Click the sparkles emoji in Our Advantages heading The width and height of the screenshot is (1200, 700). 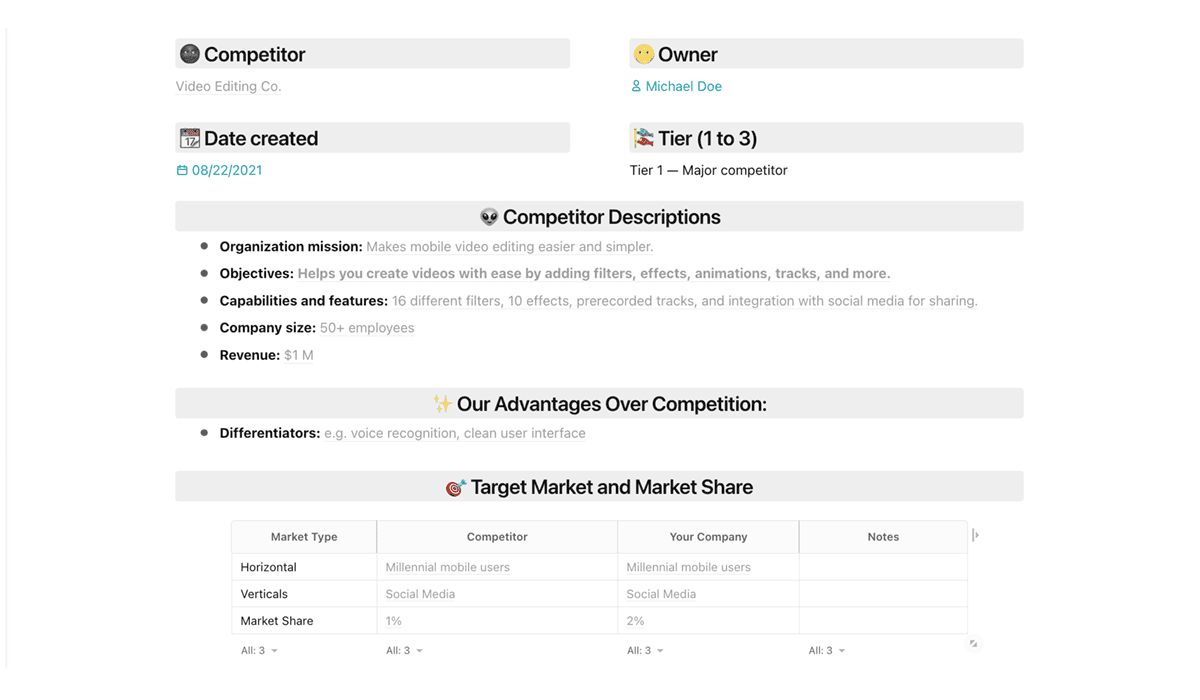442,404
